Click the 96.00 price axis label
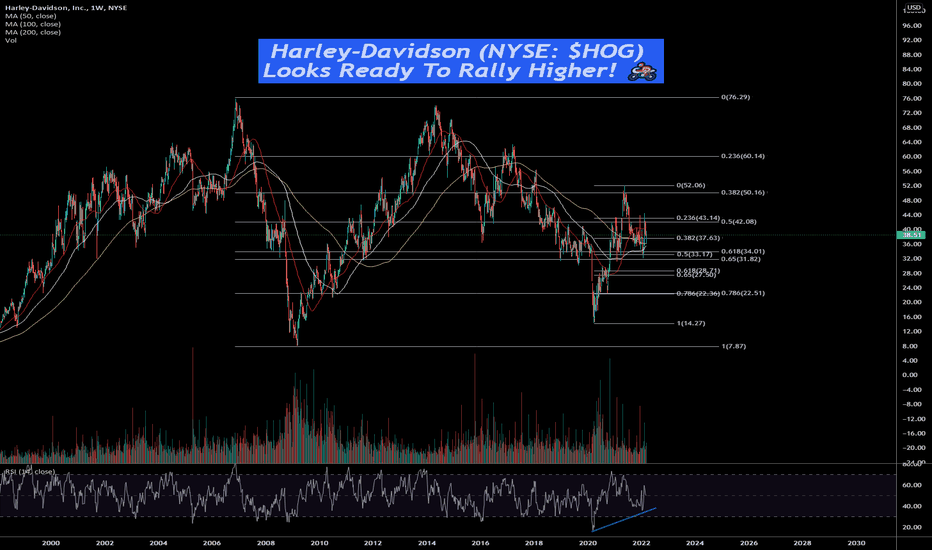Screen dimensions: 932x550 click(911, 26)
